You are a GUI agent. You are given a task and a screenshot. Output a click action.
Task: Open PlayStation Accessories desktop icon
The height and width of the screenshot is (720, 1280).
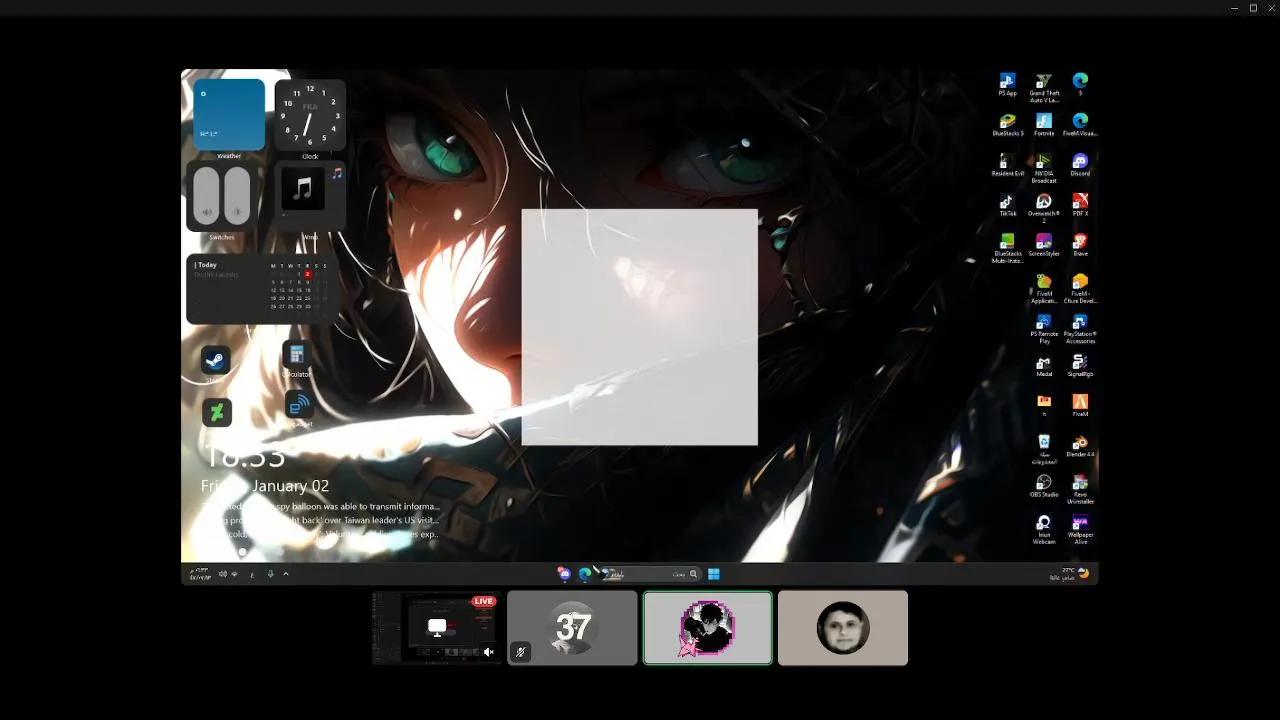1080,329
